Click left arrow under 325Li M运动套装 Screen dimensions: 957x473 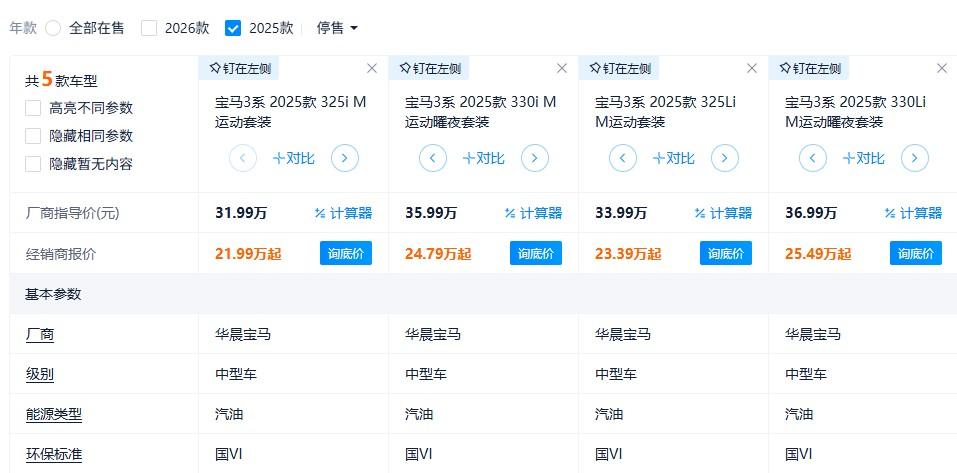click(623, 159)
